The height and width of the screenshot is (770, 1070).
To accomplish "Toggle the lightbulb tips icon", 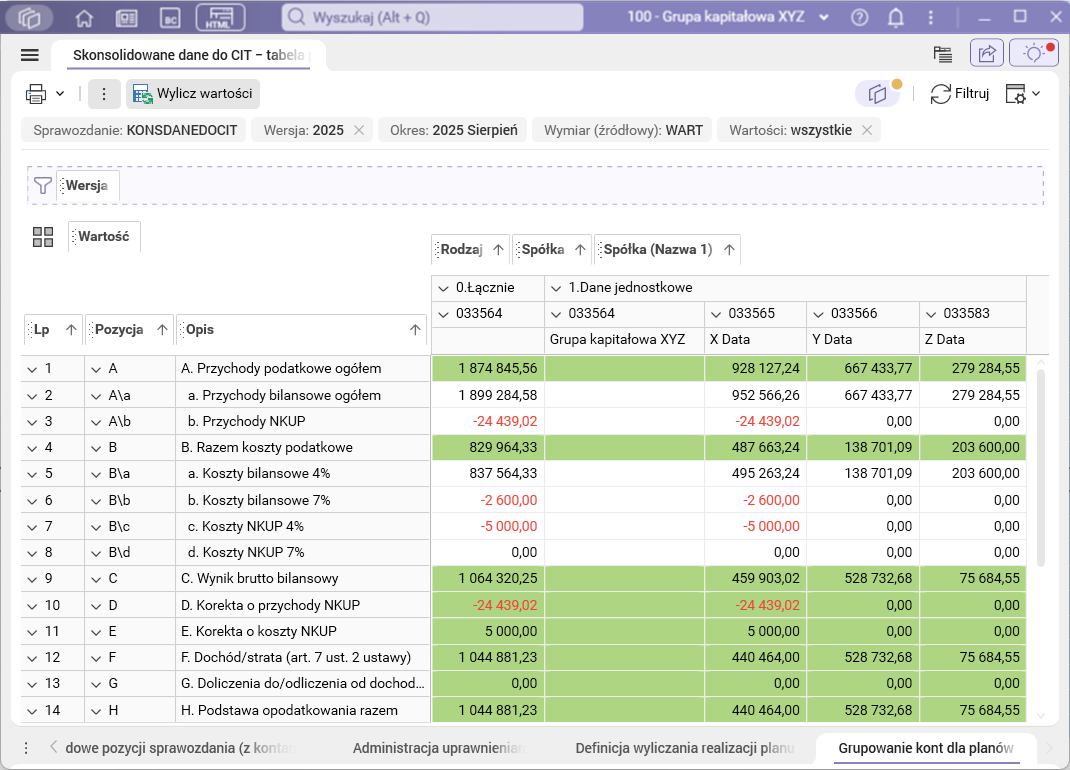I will coord(1034,54).
